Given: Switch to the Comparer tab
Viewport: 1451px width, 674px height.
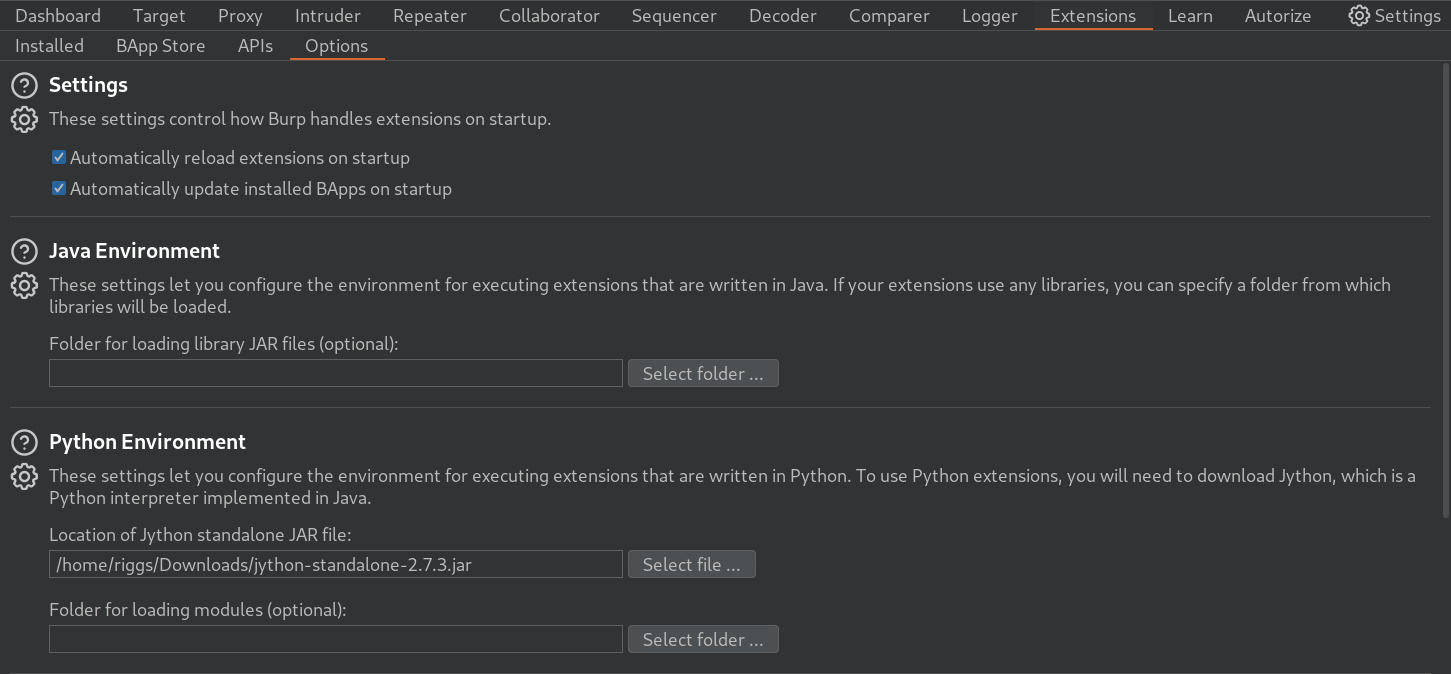Looking at the screenshot, I should 889,16.
